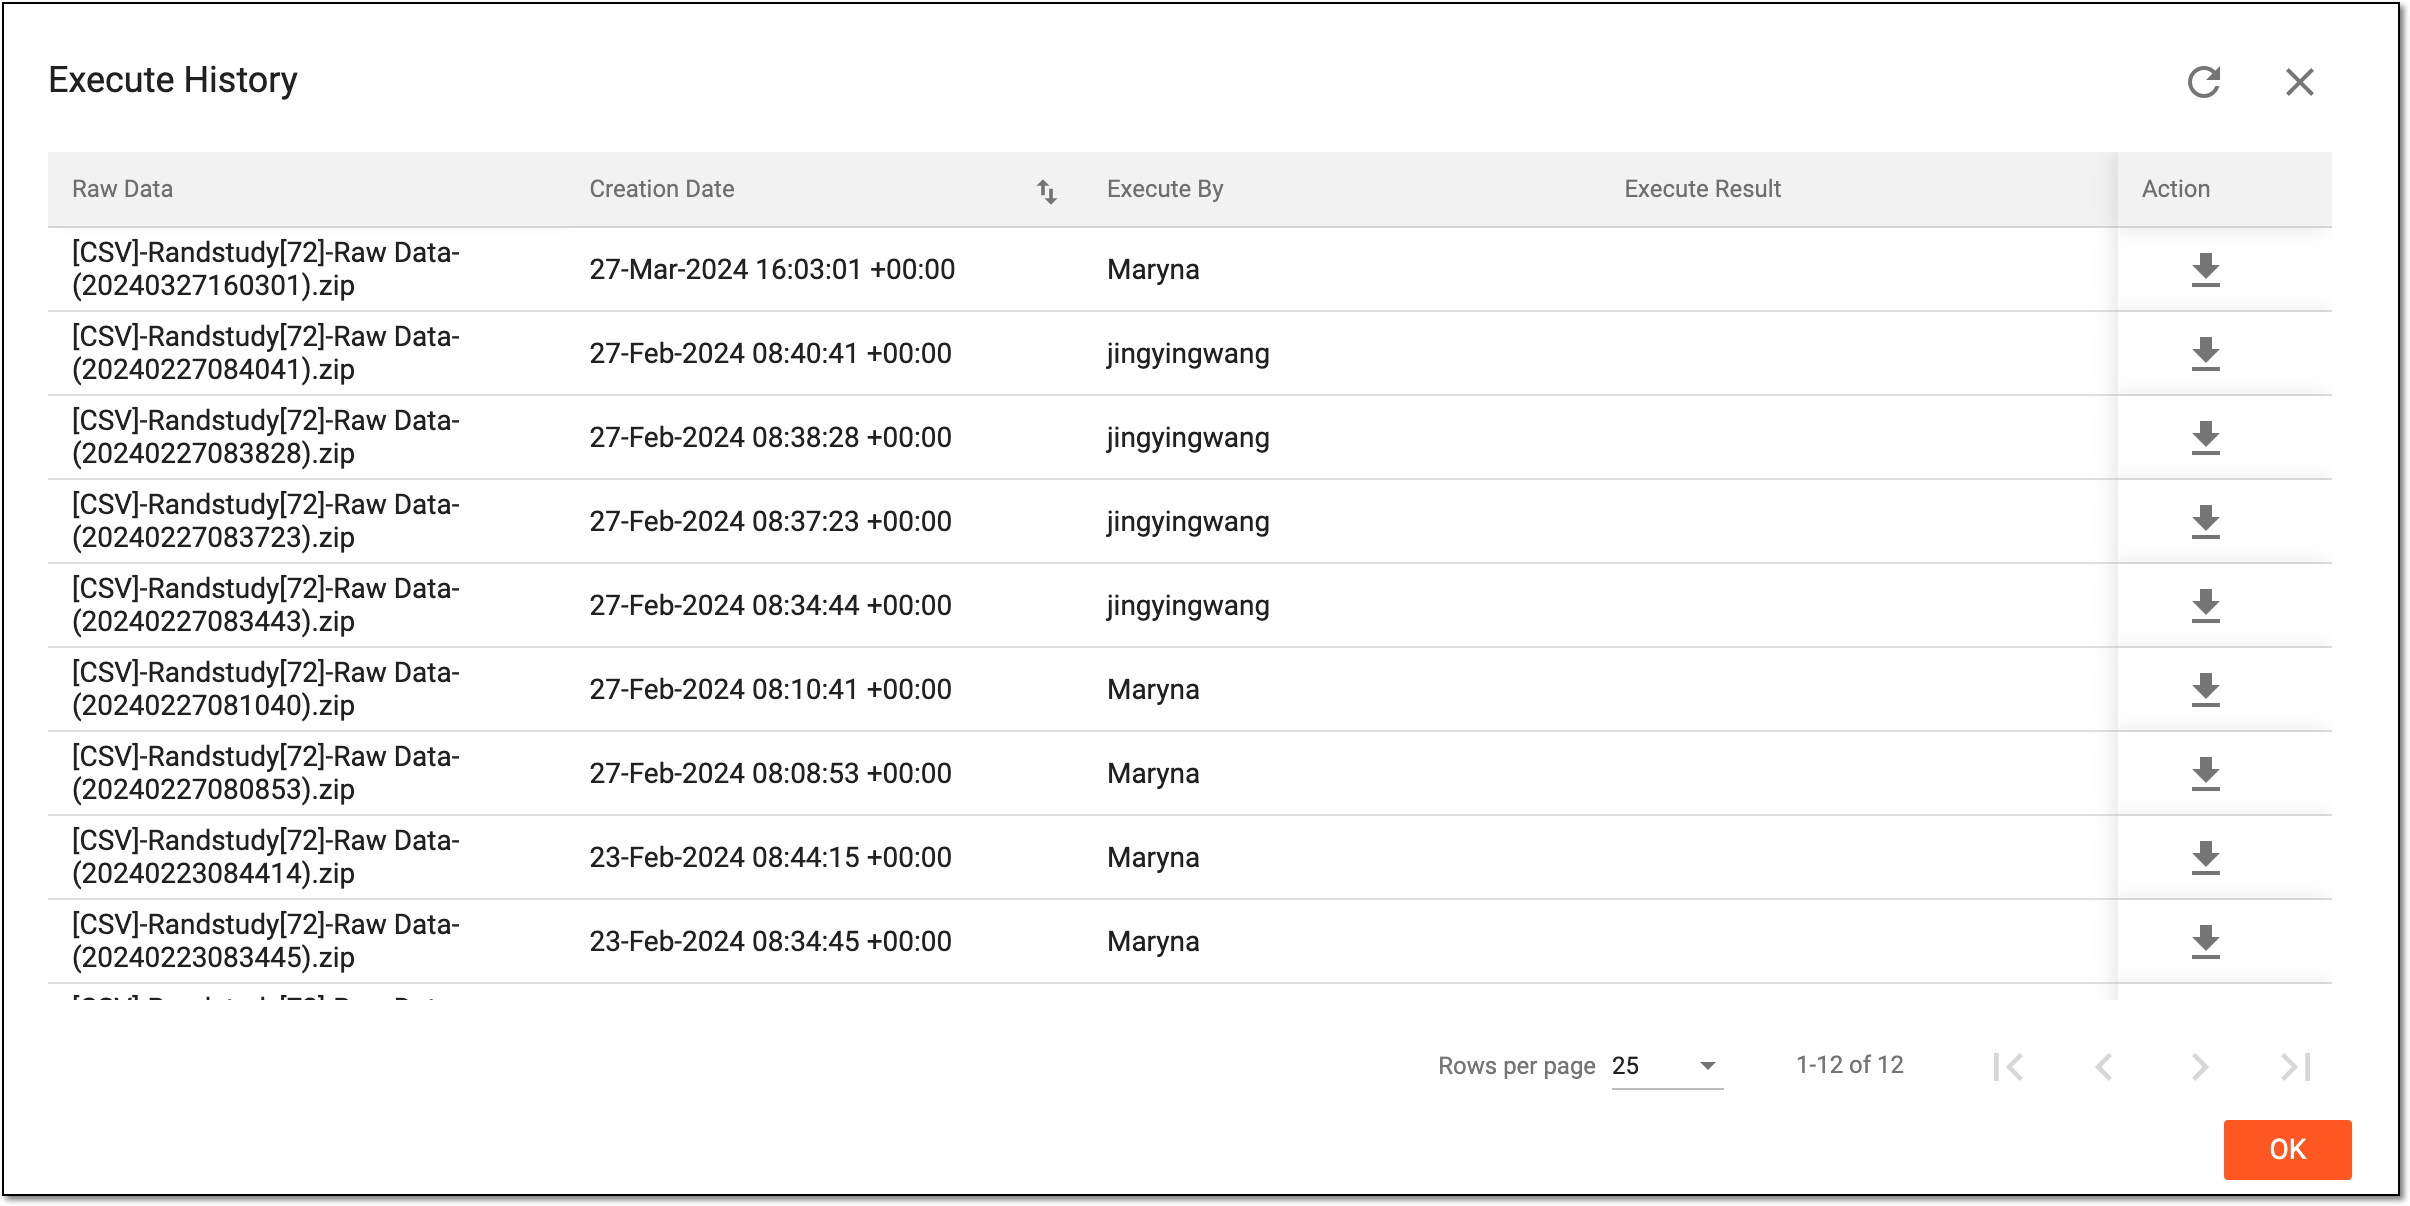Select file name ending 20240227083828.zip
This screenshot has width=2410, height=1206.
(266, 437)
